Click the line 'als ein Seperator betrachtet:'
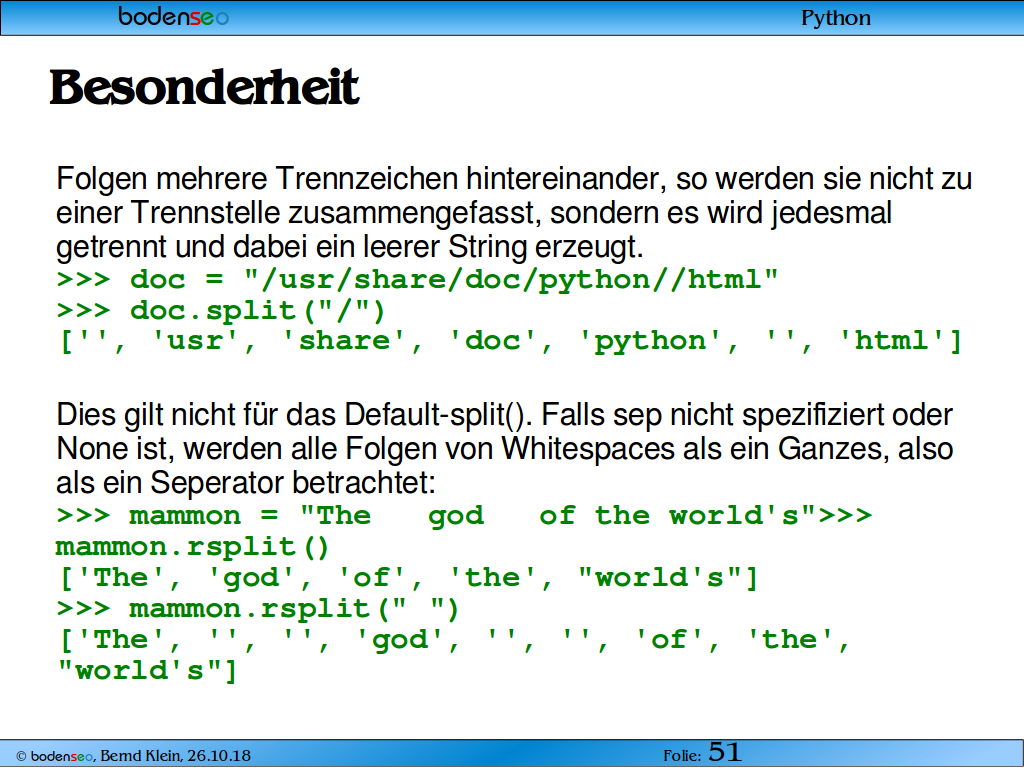1024x768 pixels. point(246,483)
